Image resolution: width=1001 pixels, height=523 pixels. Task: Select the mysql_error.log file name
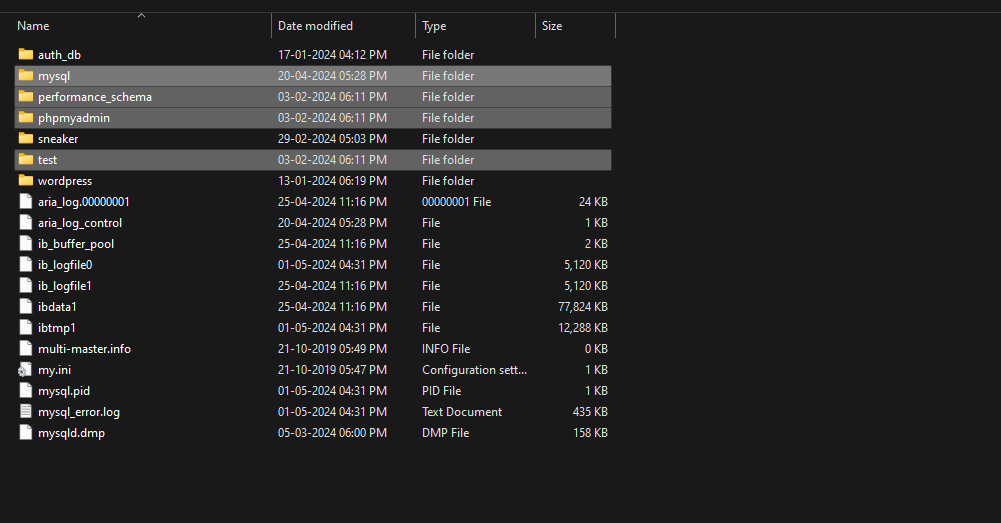pyautogui.click(x=79, y=413)
